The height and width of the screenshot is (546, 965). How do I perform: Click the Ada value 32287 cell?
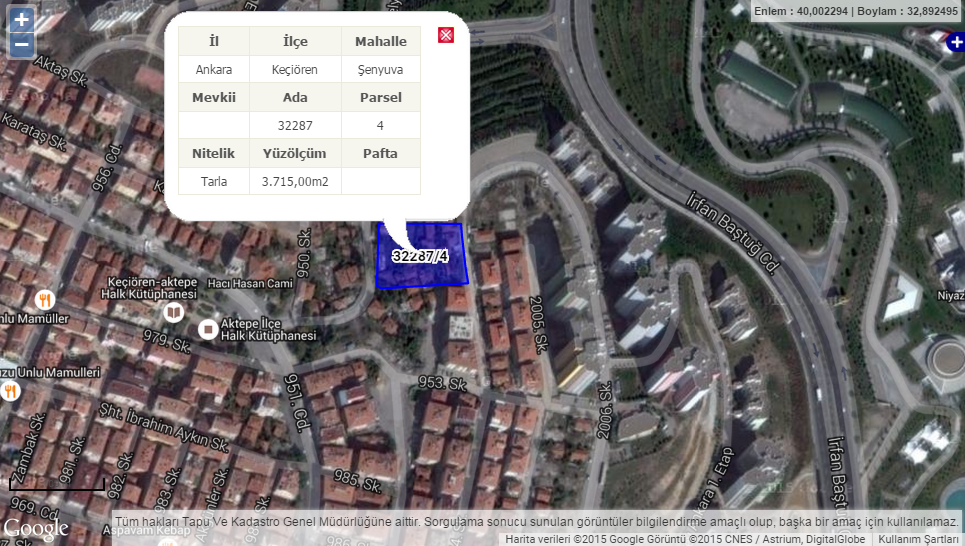(x=295, y=126)
